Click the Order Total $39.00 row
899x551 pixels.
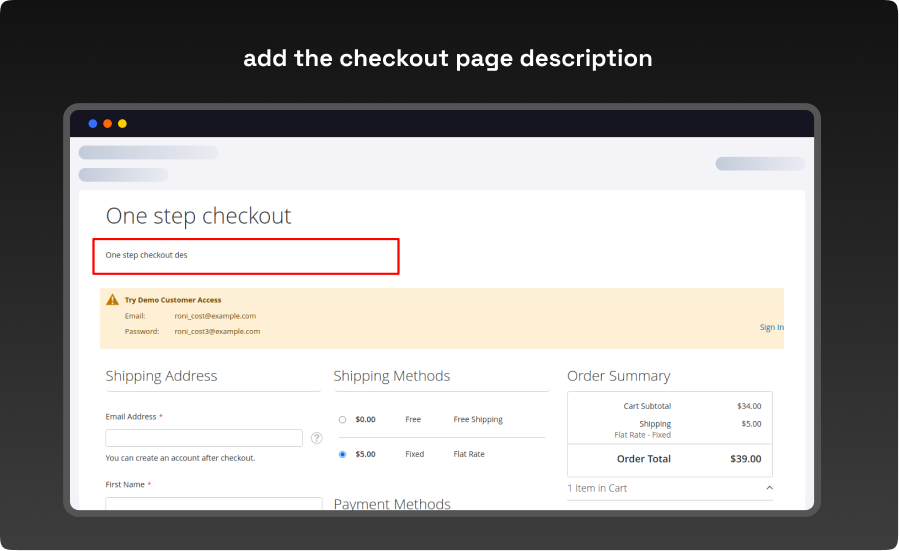(x=669, y=459)
